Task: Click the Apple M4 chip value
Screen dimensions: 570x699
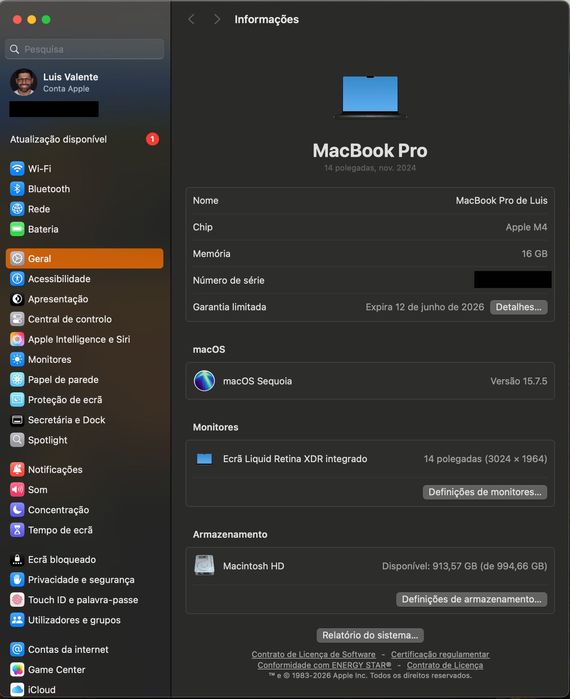Action: pyautogui.click(x=526, y=227)
